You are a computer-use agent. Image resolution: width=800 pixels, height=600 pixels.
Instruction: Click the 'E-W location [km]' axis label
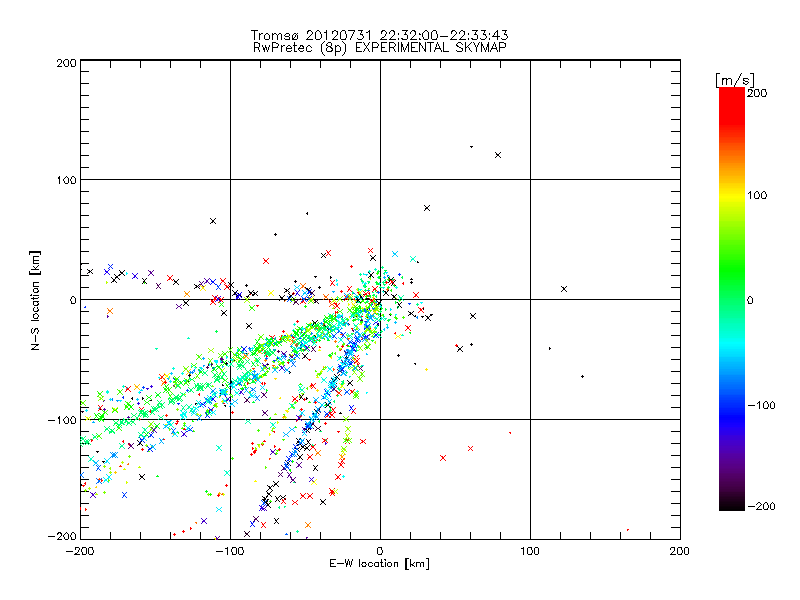pos(379,563)
